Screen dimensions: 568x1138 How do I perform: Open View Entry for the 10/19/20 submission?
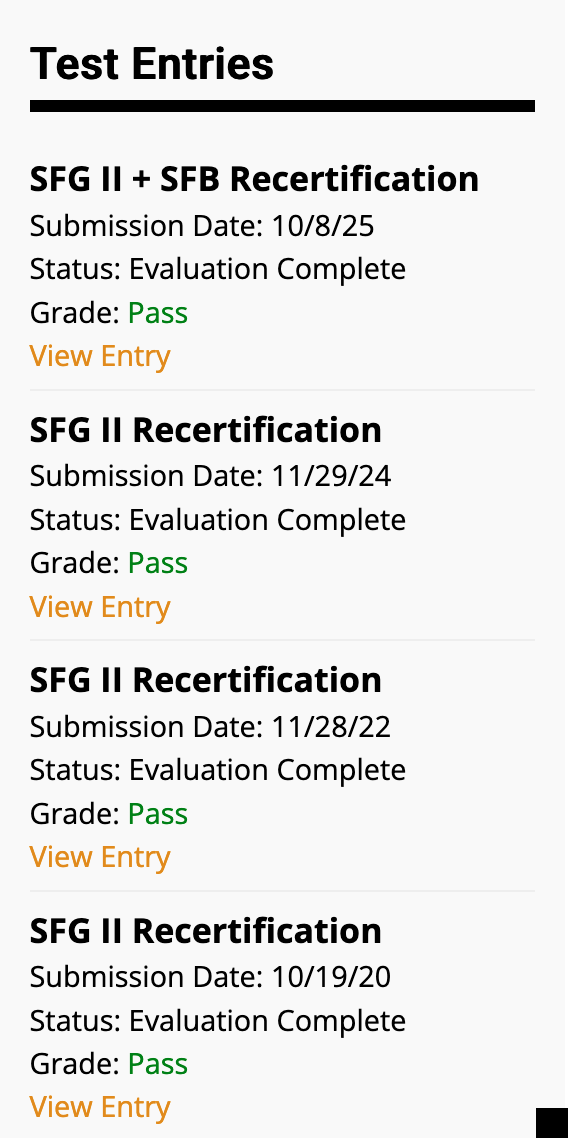[x=100, y=1108]
